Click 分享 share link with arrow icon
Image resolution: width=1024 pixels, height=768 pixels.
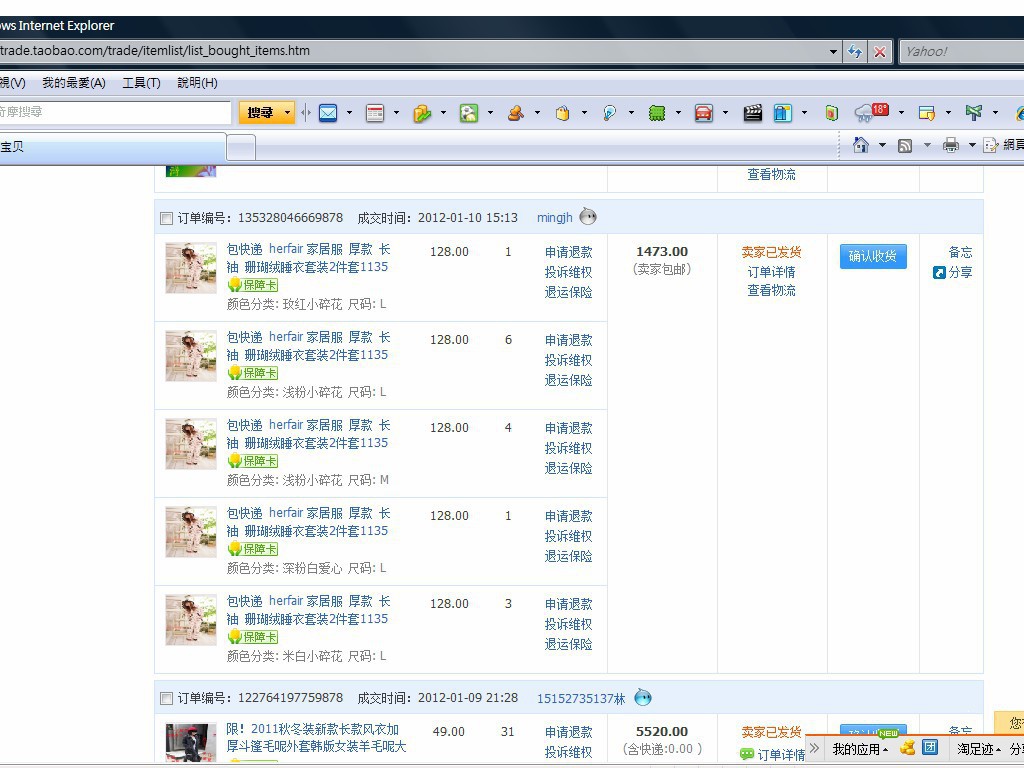click(953, 272)
